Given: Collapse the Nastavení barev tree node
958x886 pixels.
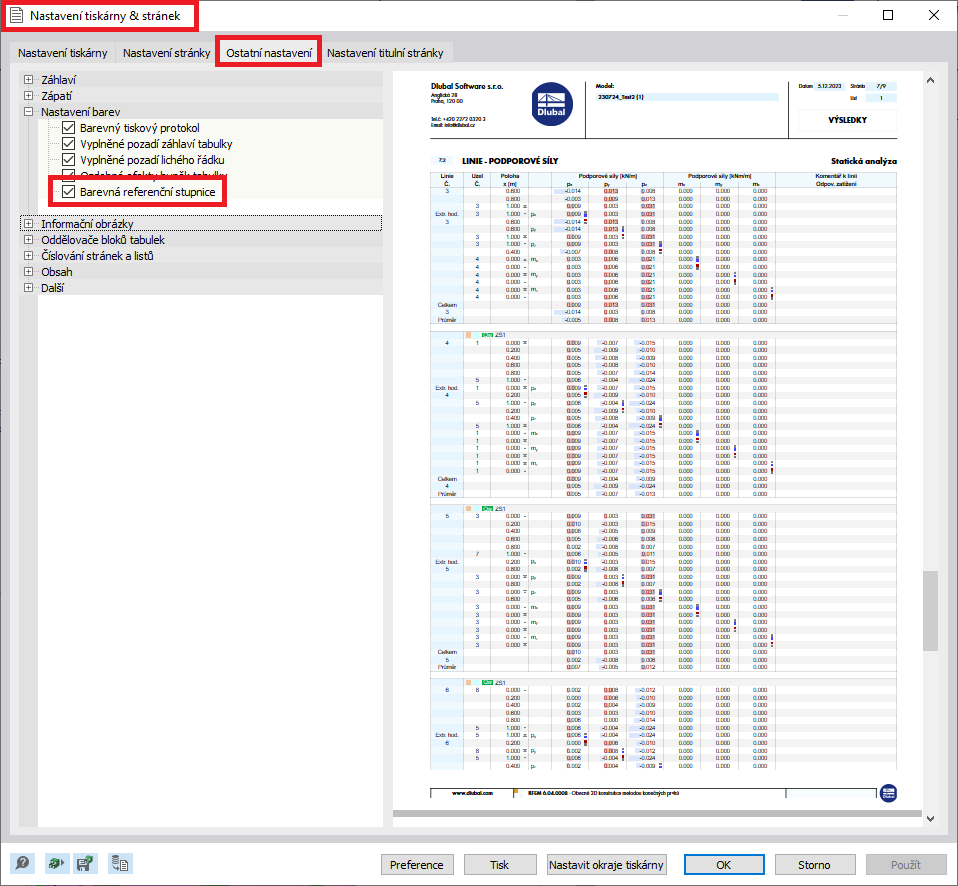Looking at the screenshot, I should (x=28, y=112).
